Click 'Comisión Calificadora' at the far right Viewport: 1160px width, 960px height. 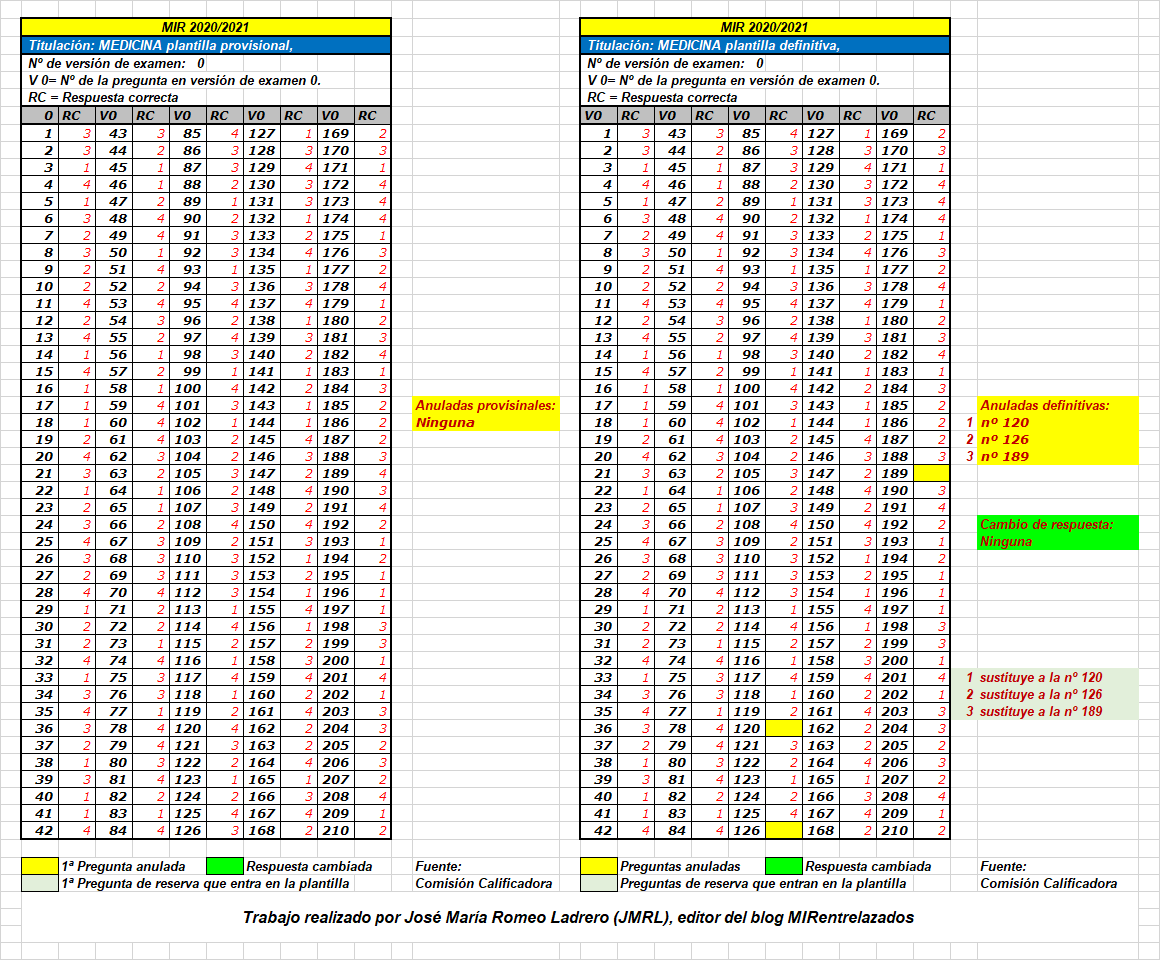(x=1048, y=883)
